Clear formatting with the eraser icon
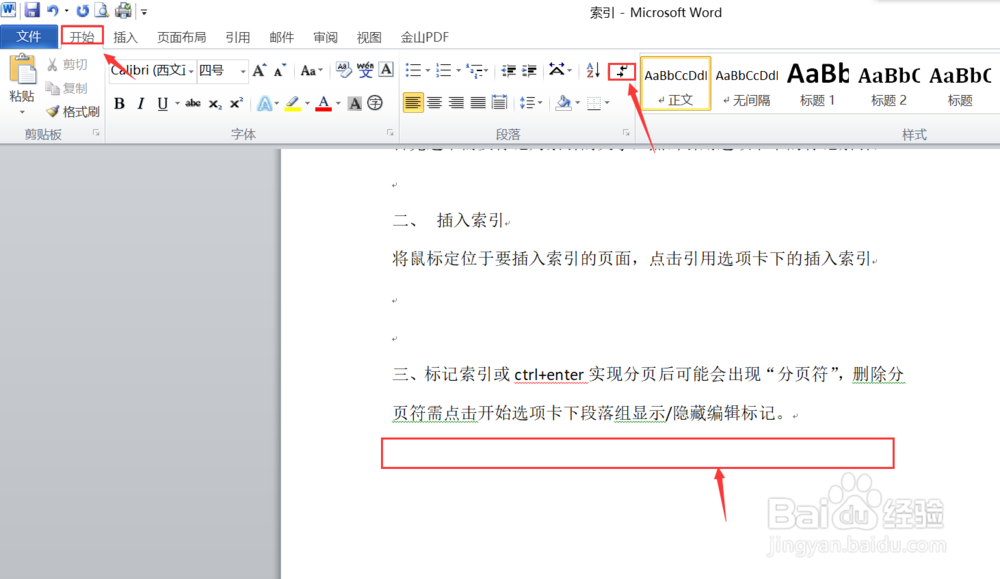The height and width of the screenshot is (579, 1000). (344, 70)
